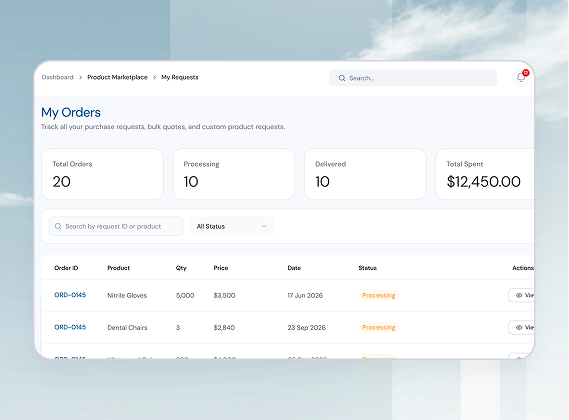
Task: Sort by Price column header
Action: pyautogui.click(x=221, y=268)
